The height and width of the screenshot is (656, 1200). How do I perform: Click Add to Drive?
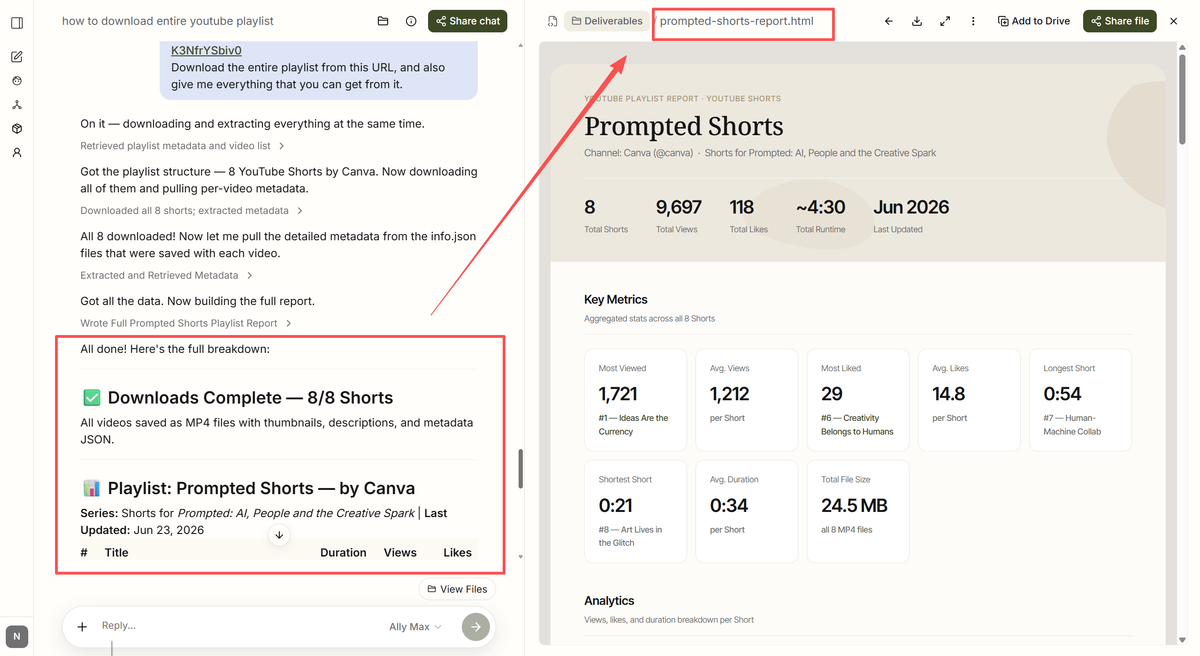1034,21
